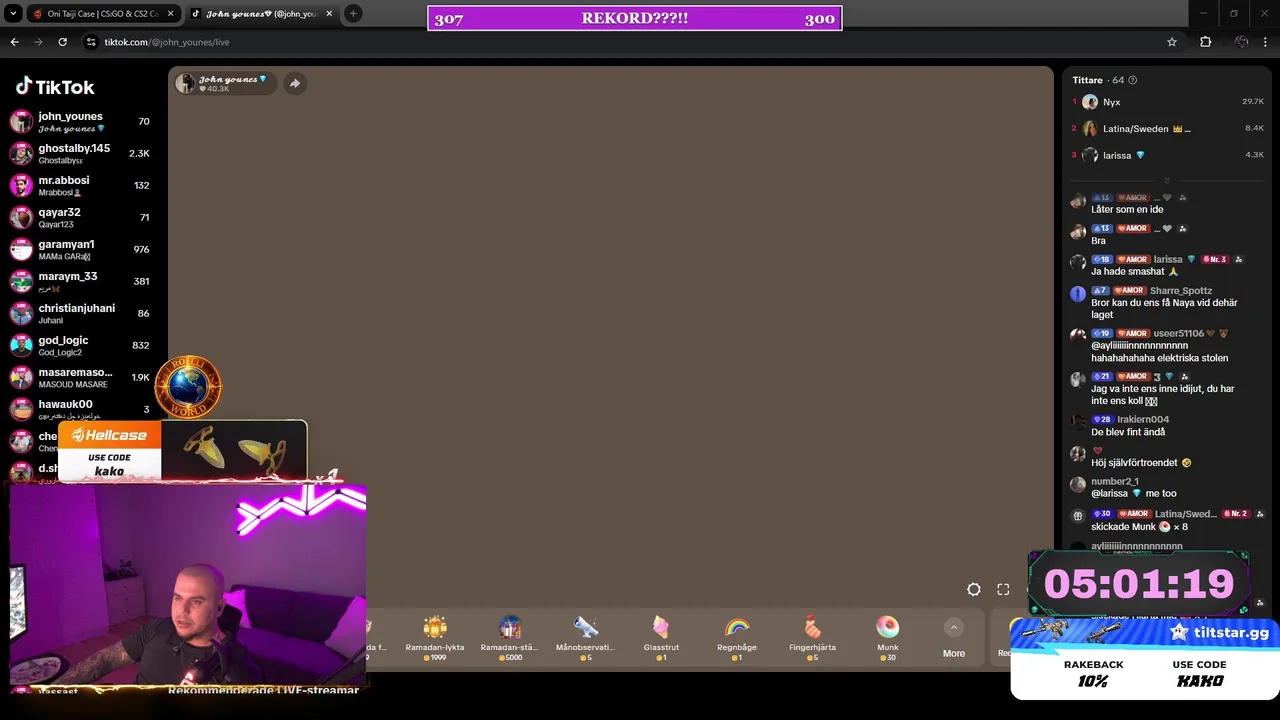Image resolution: width=1280 pixels, height=720 pixels.
Task: Click god_logic avatar in sidebar
Action: click(21, 346)
